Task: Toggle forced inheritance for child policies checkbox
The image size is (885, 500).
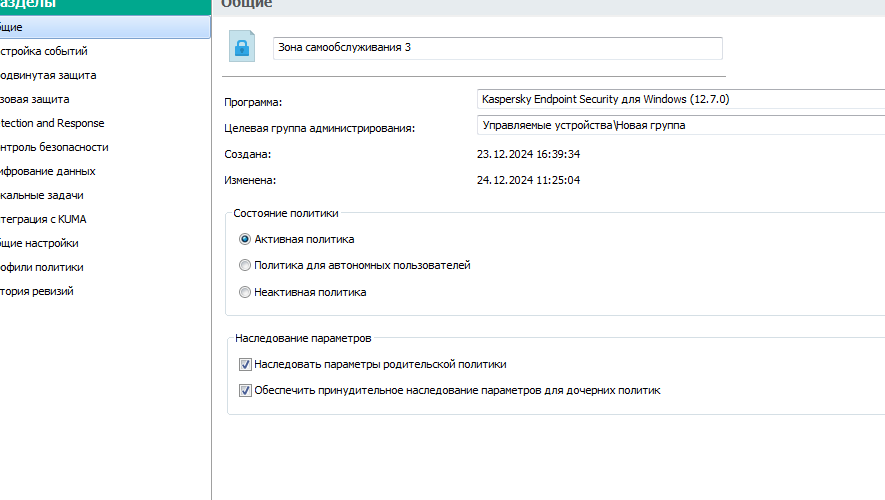Action: [x=245, y=391]
